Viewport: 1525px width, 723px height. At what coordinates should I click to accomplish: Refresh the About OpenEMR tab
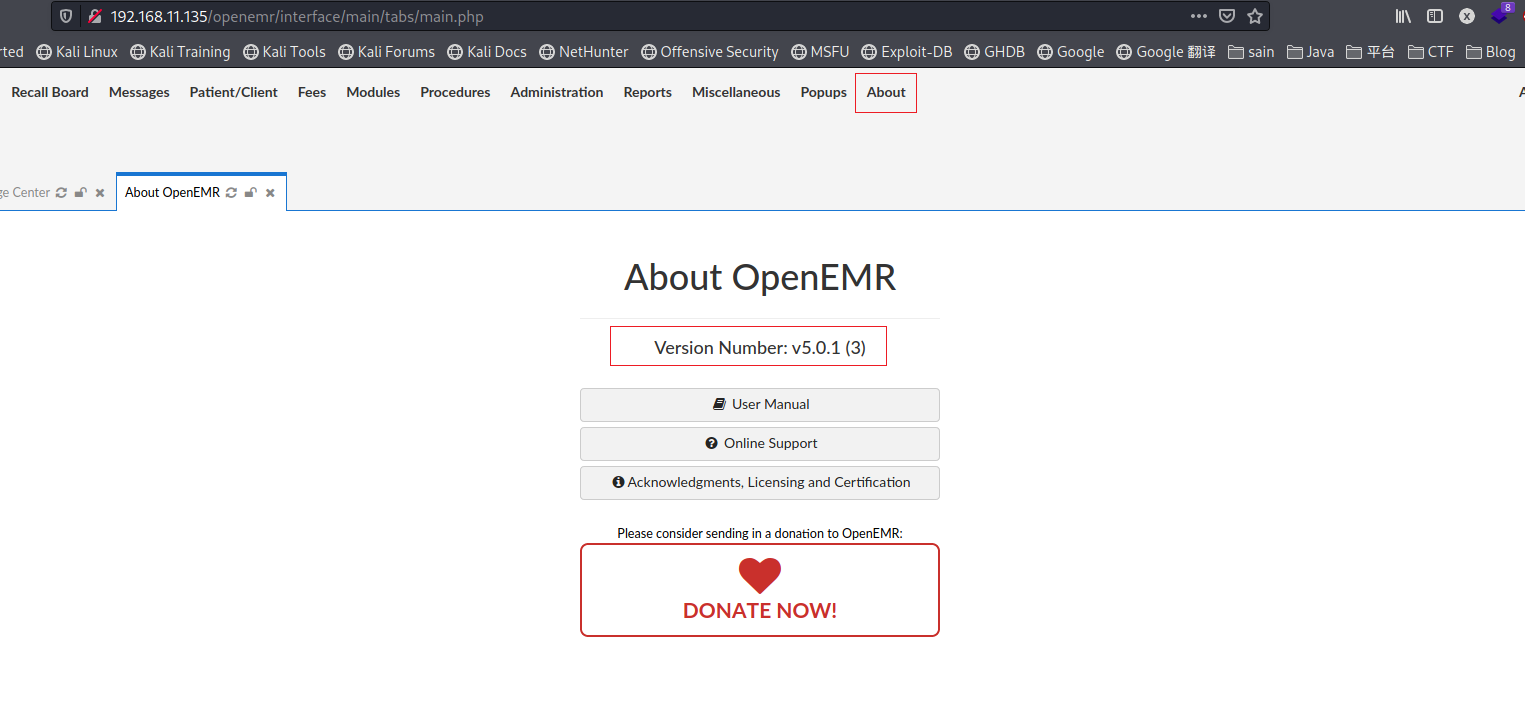[x=231, y=193]
